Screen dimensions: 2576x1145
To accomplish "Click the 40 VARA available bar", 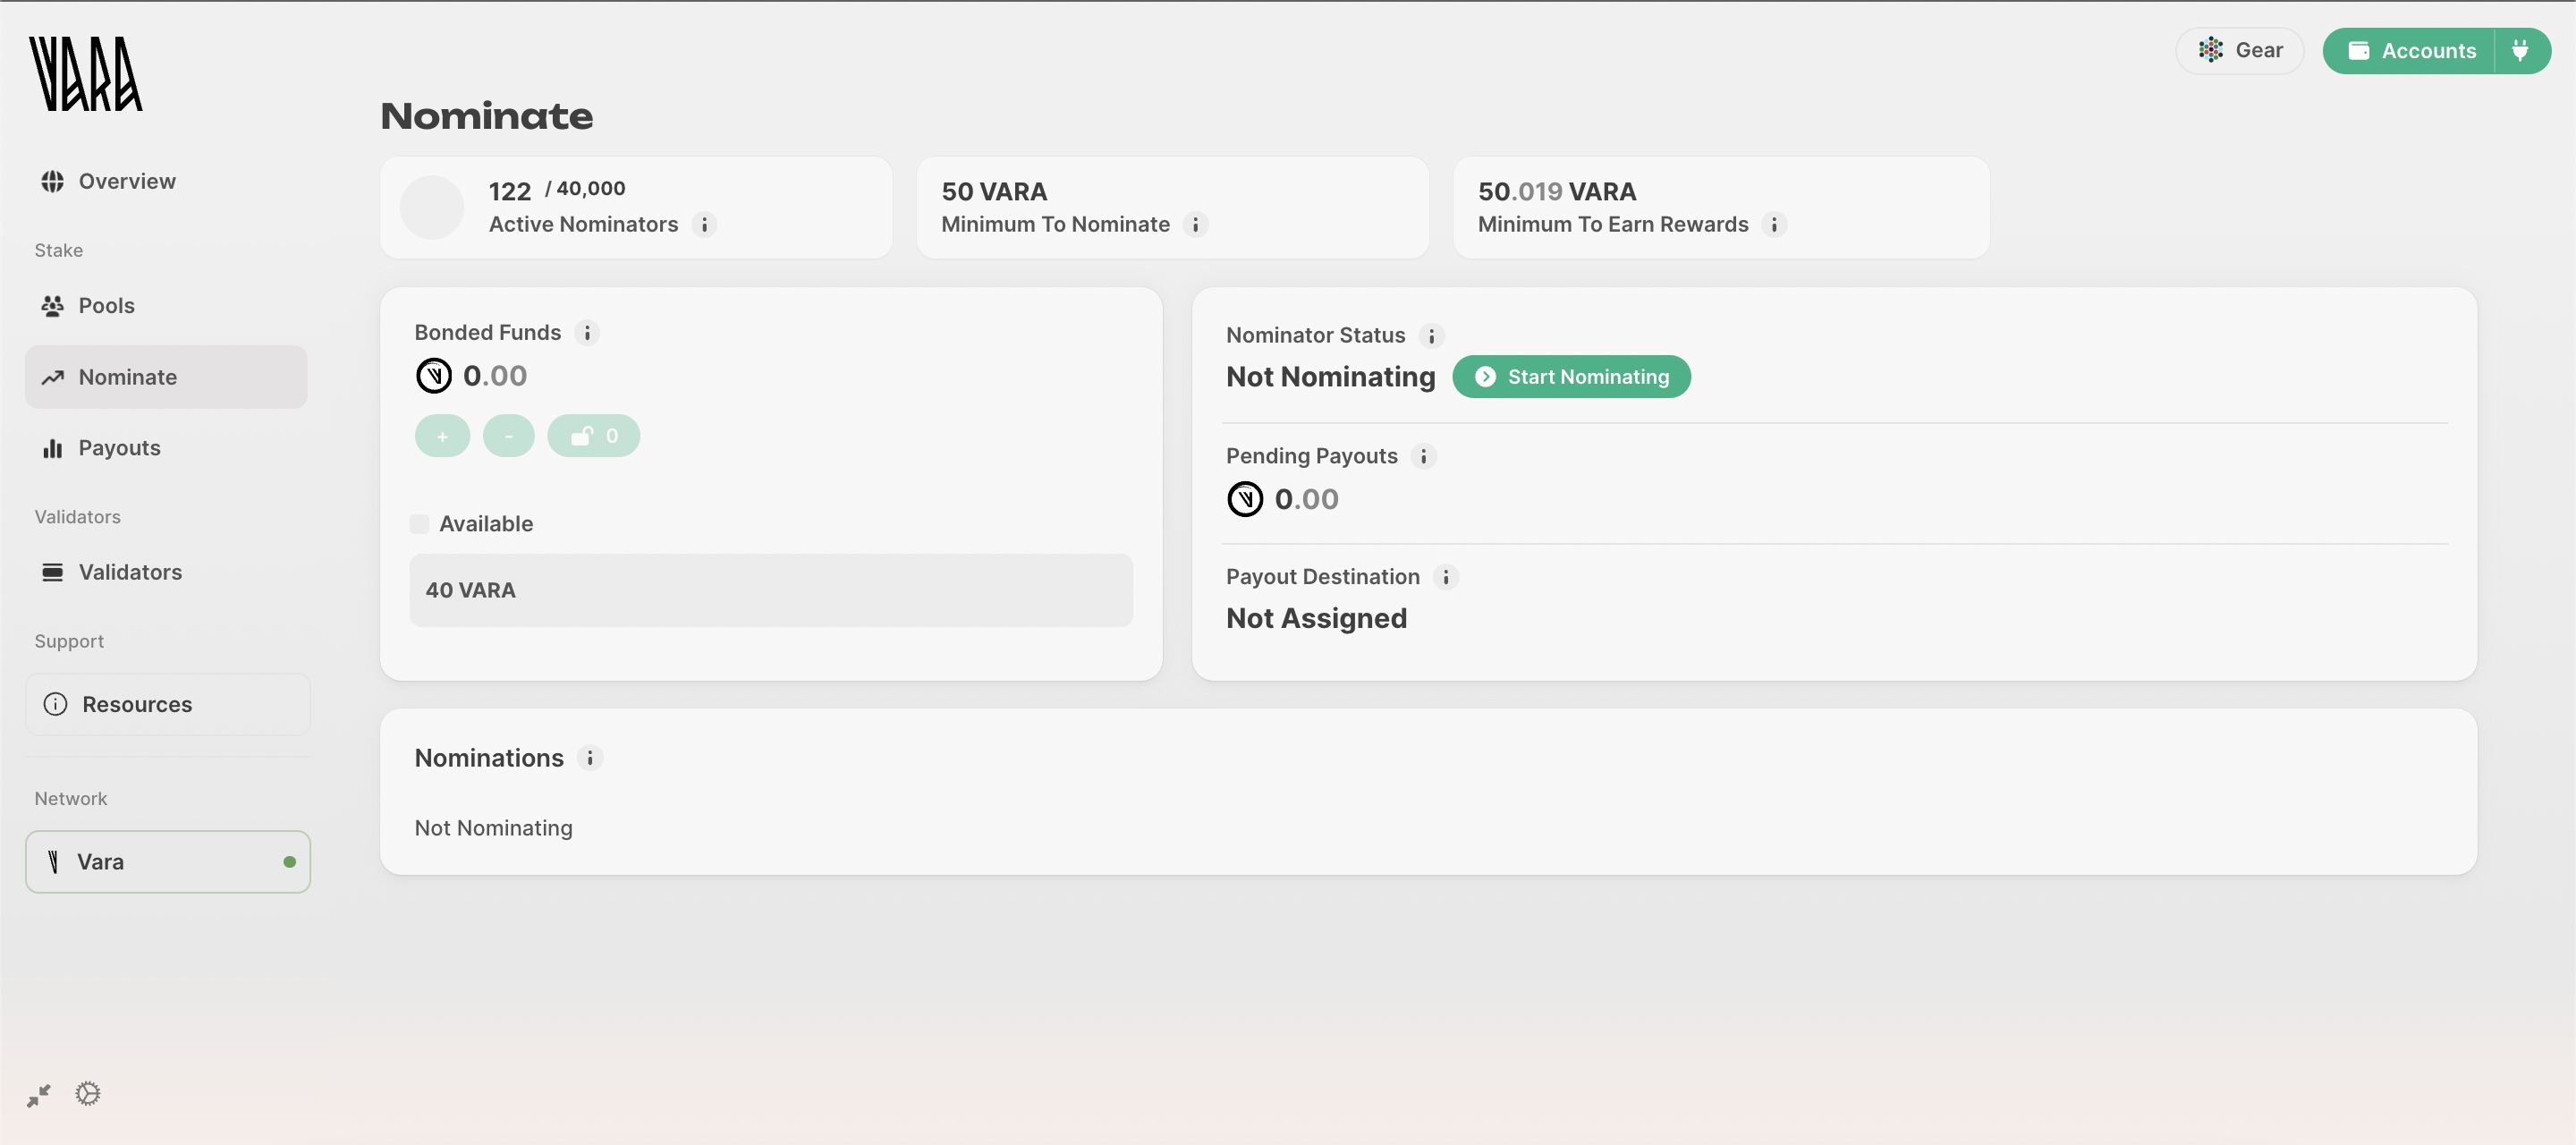I will [x=771, y=590].
